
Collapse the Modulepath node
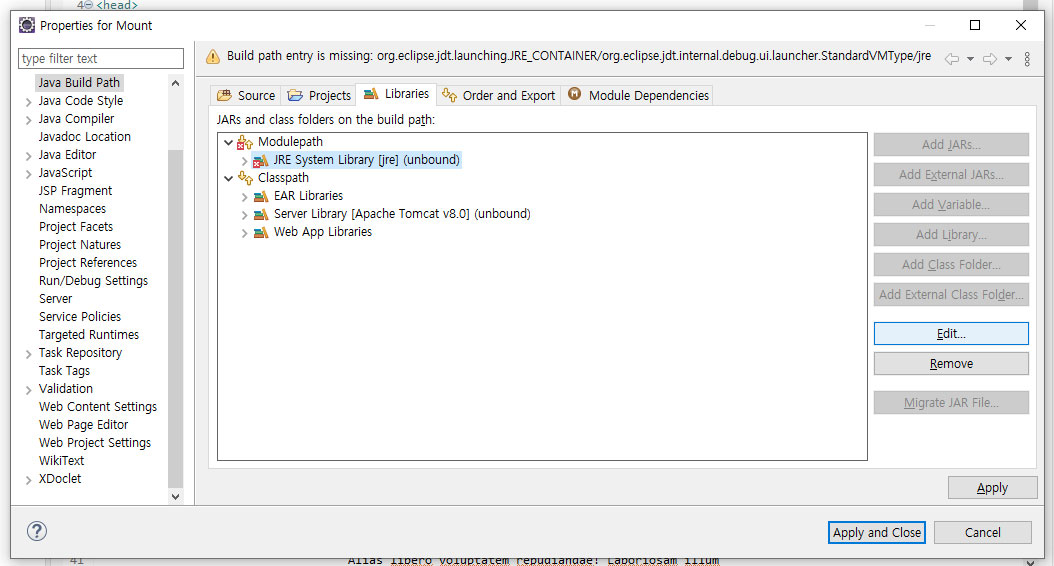[229, 142]
